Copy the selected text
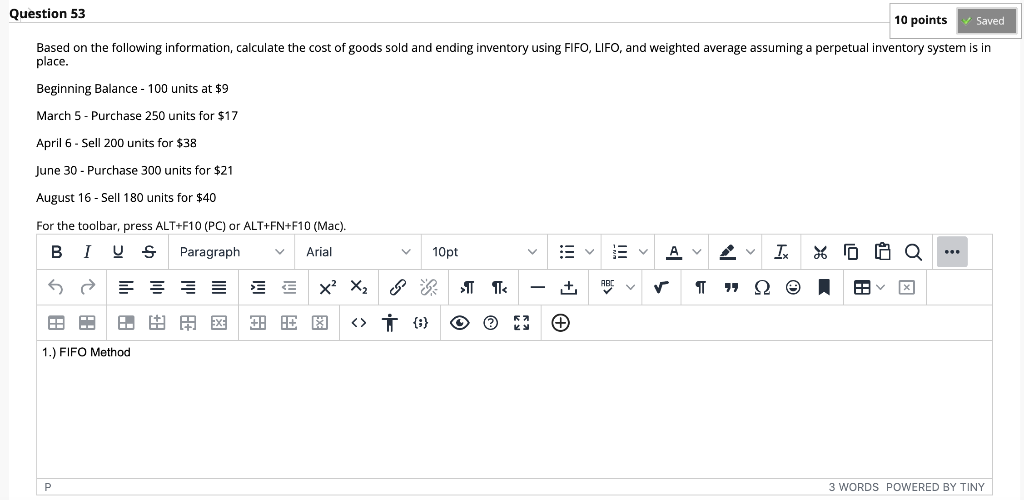Image resolution: width=1024 pixels, height=500 pixels. click(x=851, y=252)
